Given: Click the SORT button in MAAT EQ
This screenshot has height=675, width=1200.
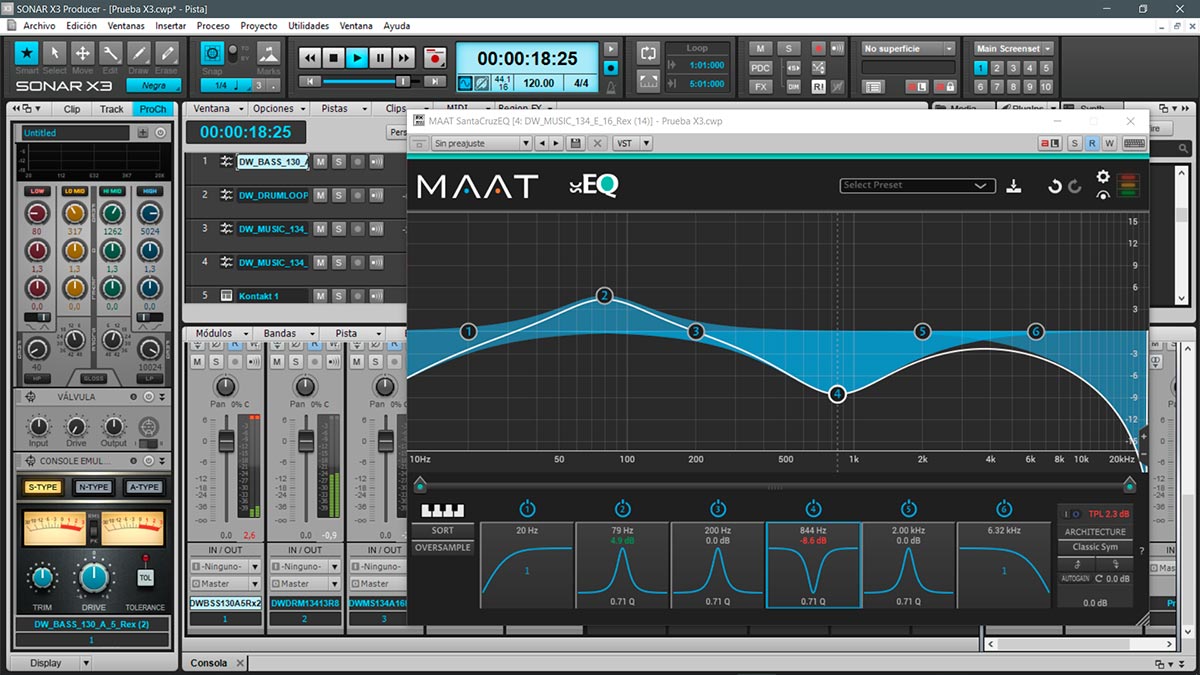Looking at the screenshot, I should pyautogui.click(x=442, y=531).
